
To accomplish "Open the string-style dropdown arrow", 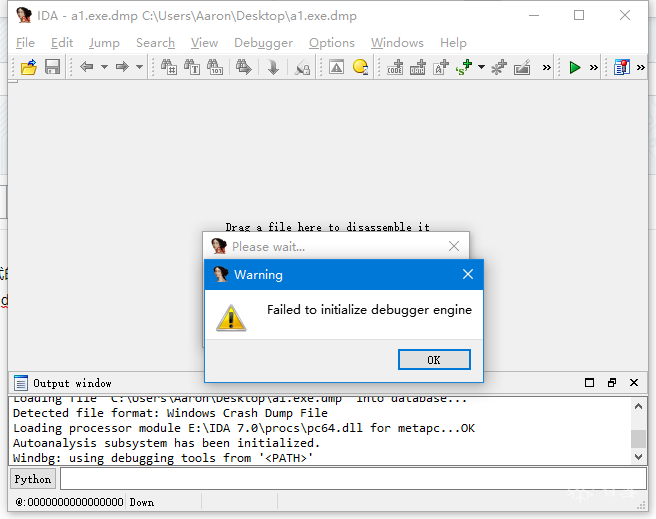I will coord(482,67).
